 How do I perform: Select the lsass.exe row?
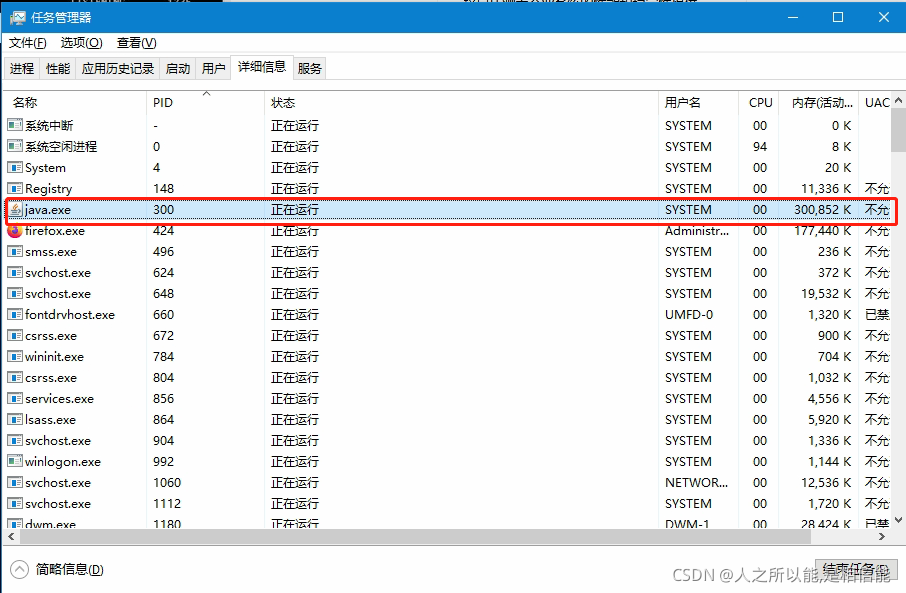pyautogui.click(x=448, y=420)
